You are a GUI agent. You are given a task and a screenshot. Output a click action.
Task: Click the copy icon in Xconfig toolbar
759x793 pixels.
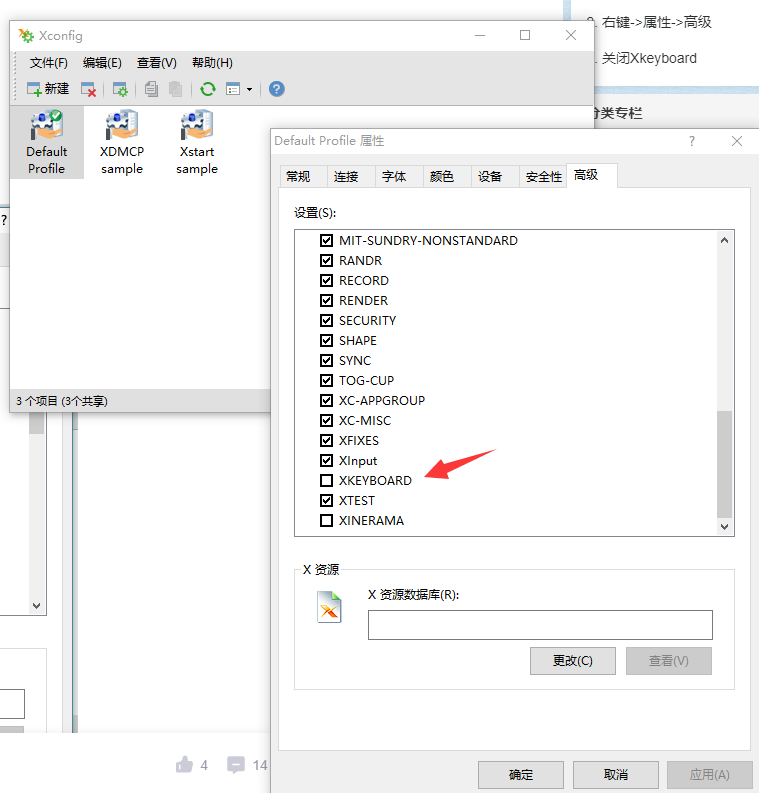tap(151, 90)
